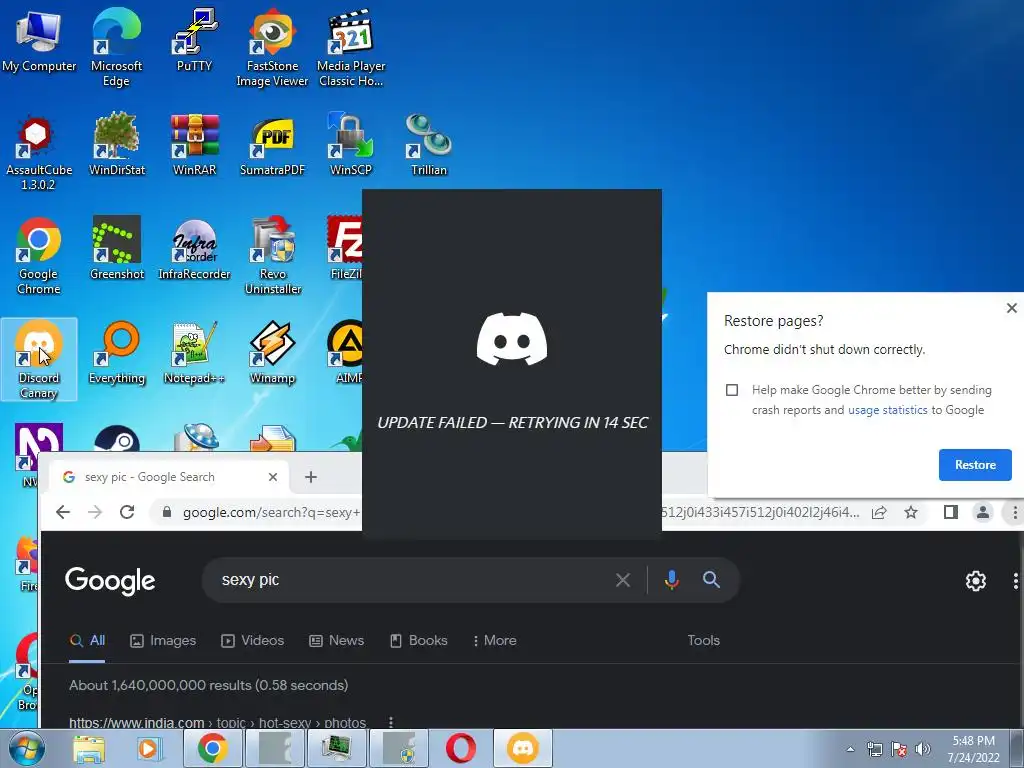Open Trillian desktop shortcut
Viewport: 1024px width, 768px height.
[x=428, y=145]
